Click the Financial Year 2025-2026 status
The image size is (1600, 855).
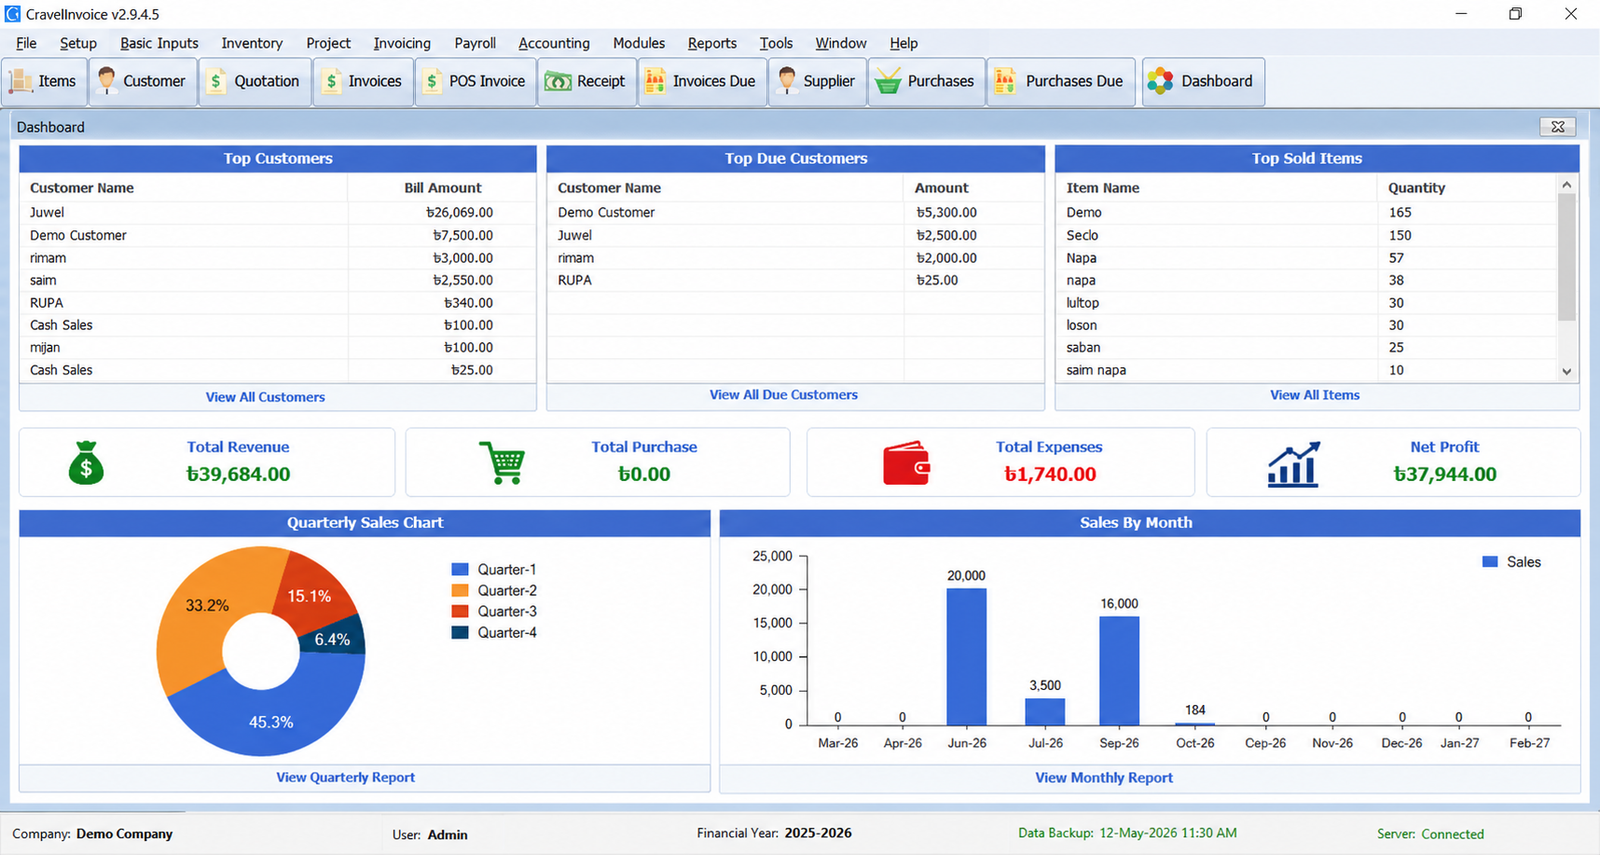tap(774, 832)
